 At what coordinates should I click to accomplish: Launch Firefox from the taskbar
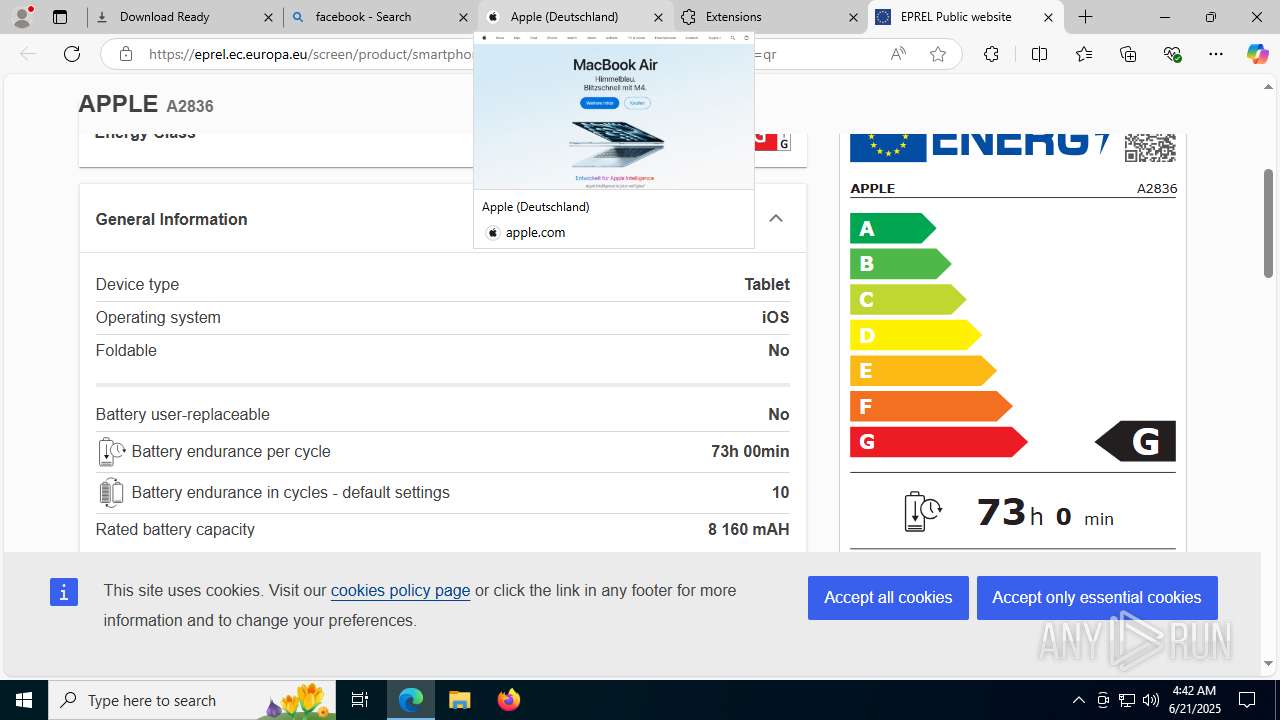click(x=508, y=700)
